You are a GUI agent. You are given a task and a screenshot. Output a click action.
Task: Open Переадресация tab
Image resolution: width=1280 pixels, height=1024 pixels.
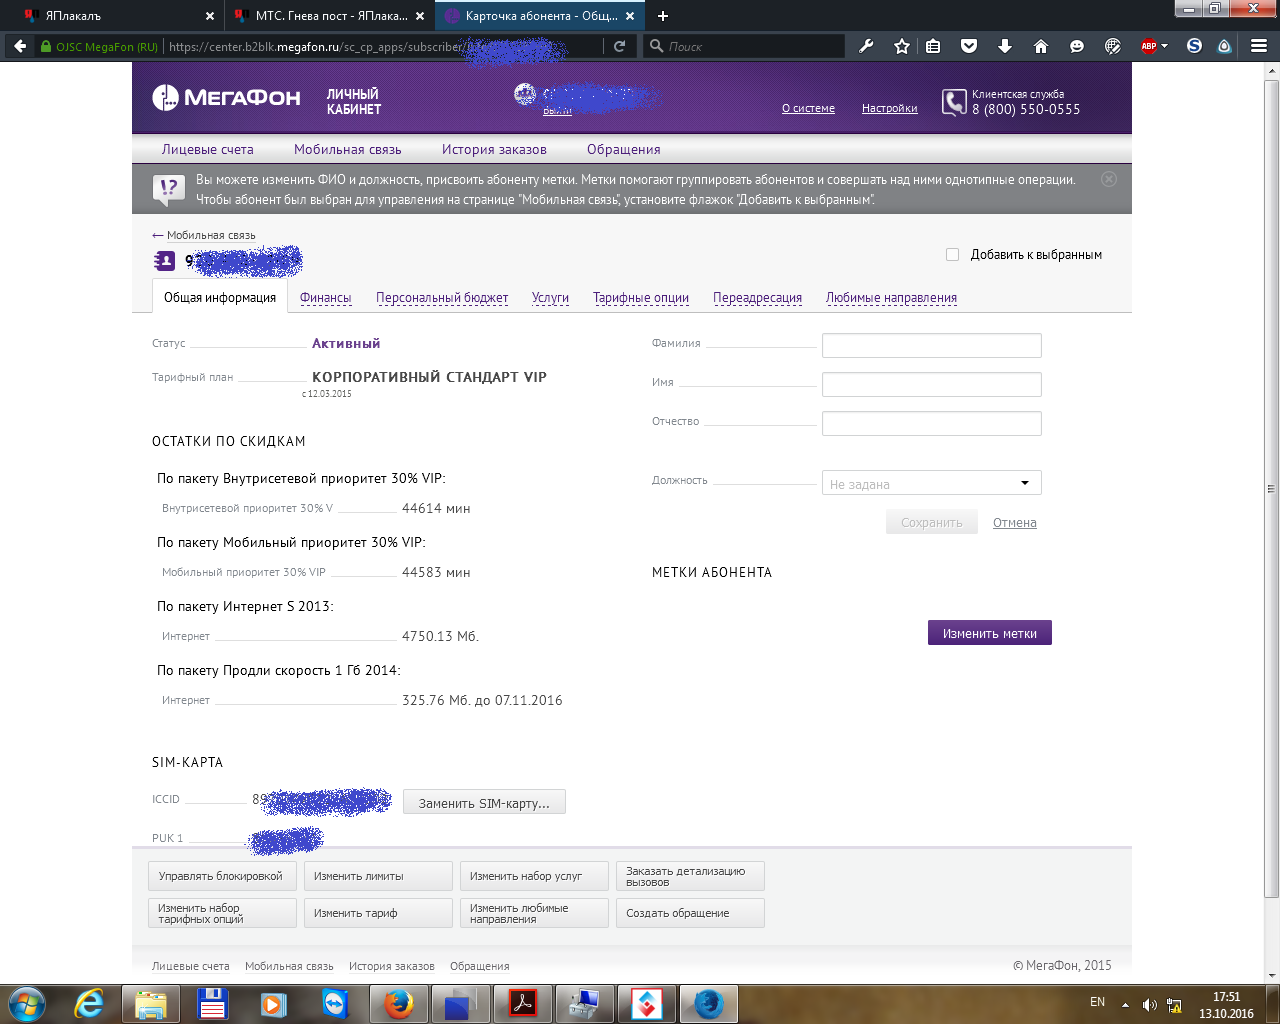(757, 298)
